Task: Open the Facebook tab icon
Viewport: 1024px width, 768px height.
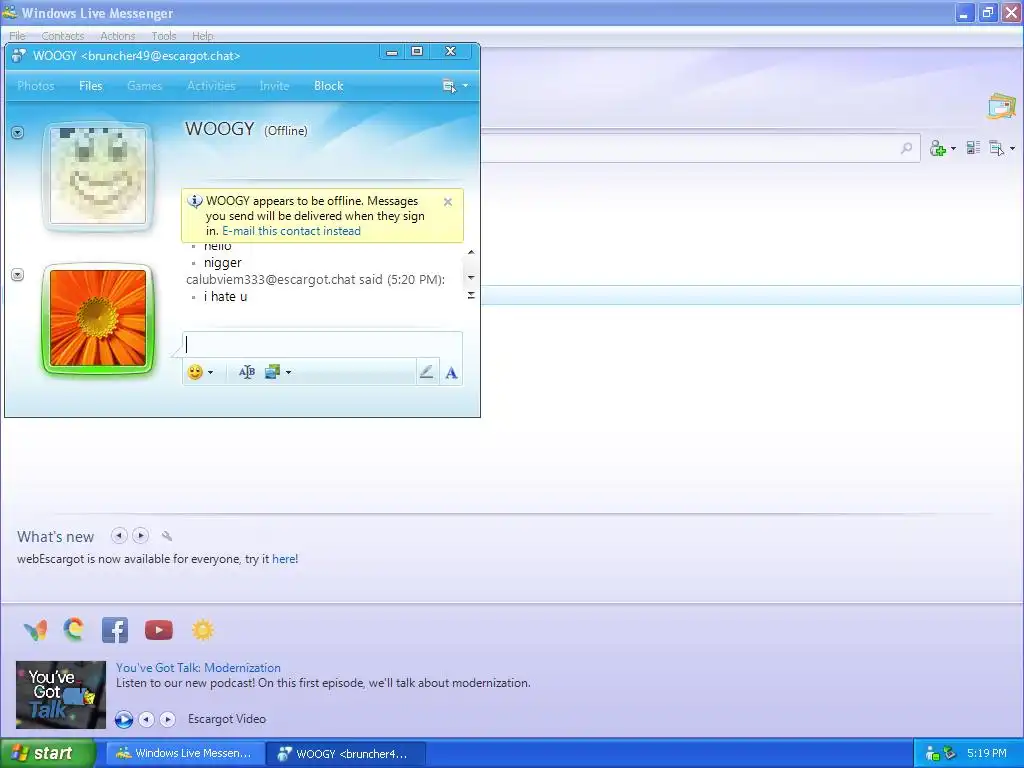Action: click(115, 630)
